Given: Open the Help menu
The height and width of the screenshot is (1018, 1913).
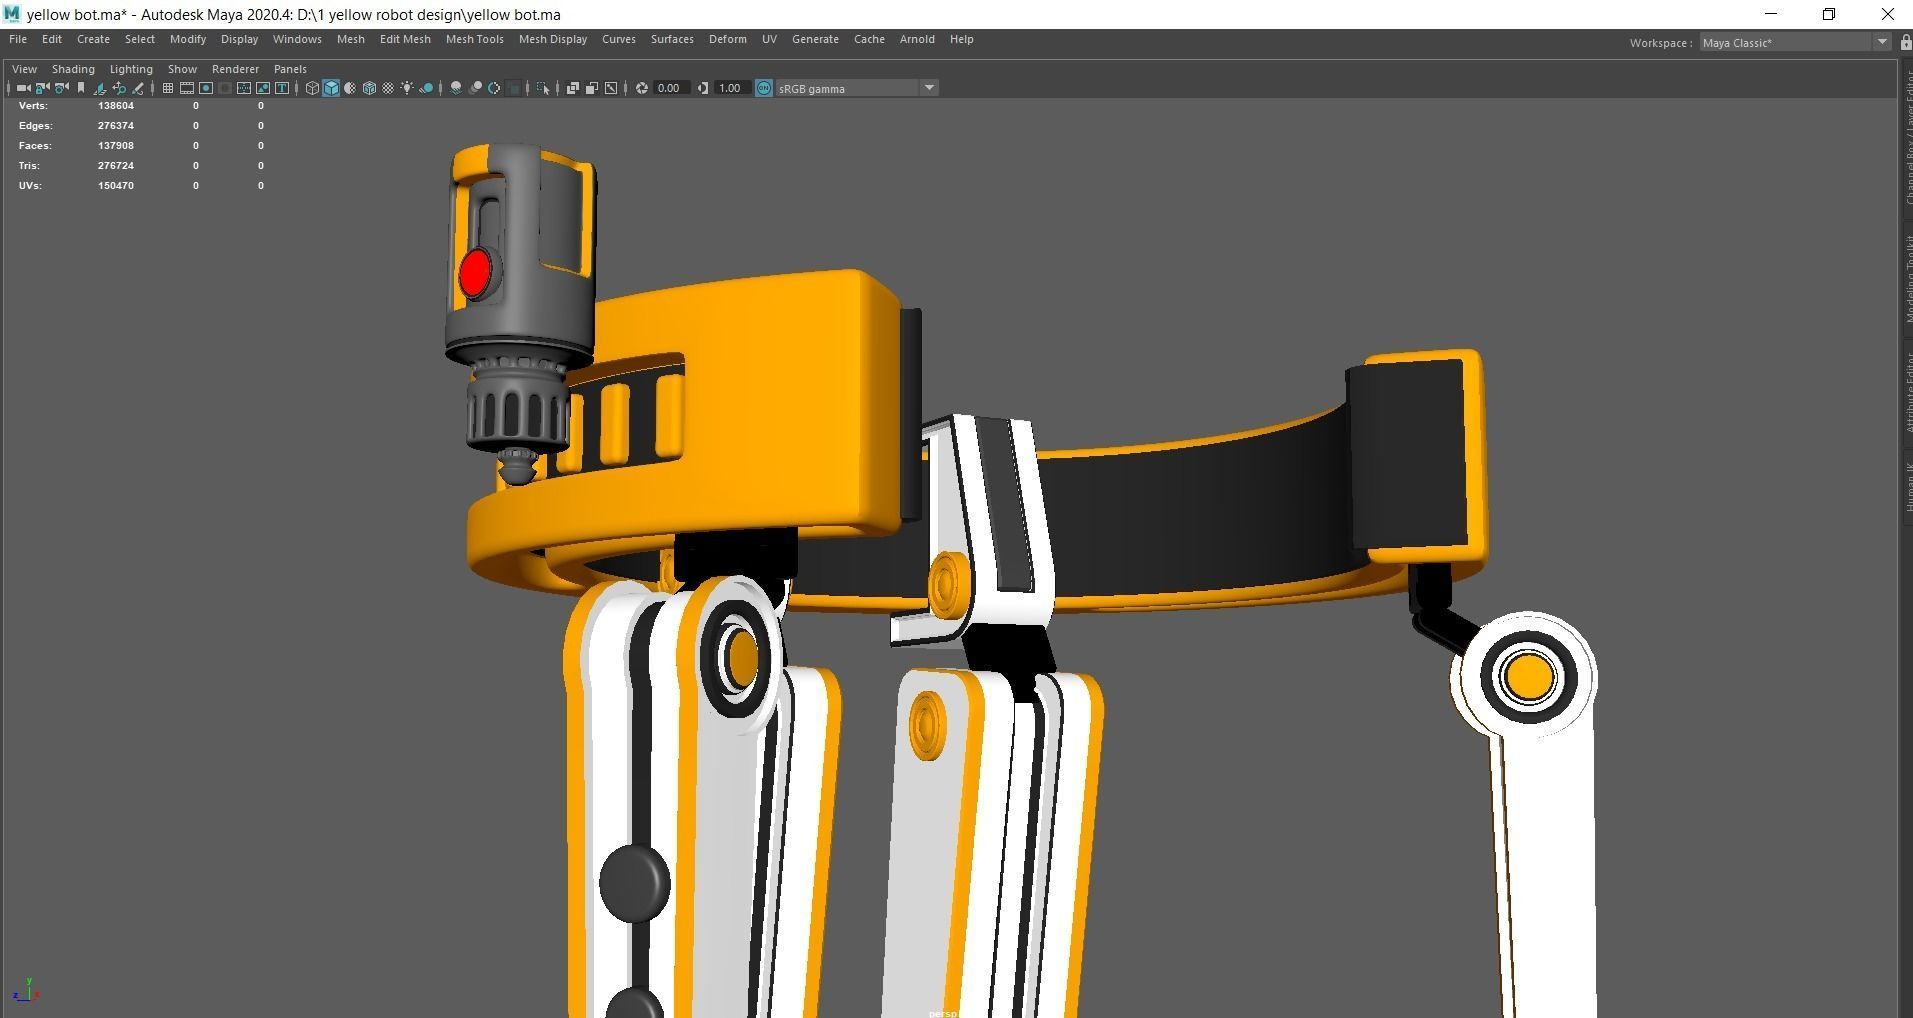Looking at the screenshot, I should click(x=962, y=39).
